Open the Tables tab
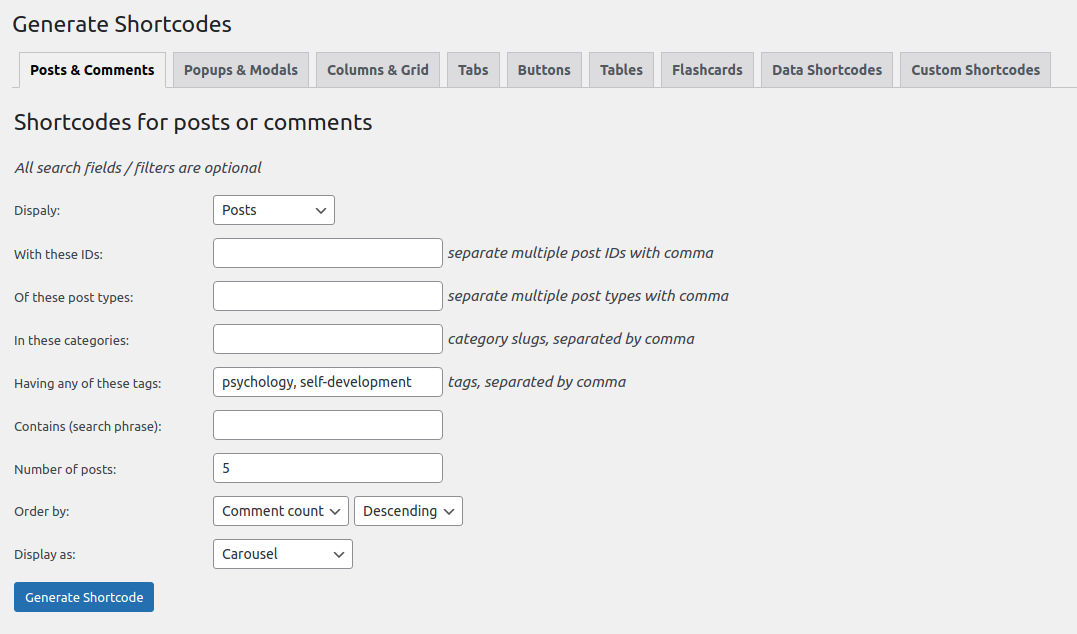Viewport: 1077px width, 634px height. (x=621, y=70)
